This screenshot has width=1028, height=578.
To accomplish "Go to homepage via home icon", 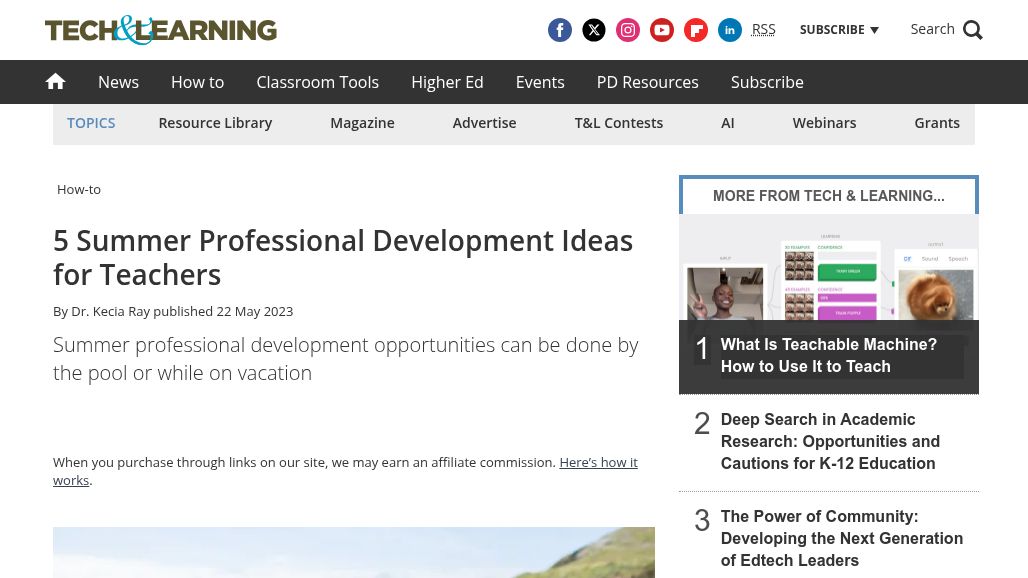I will 55,81.
